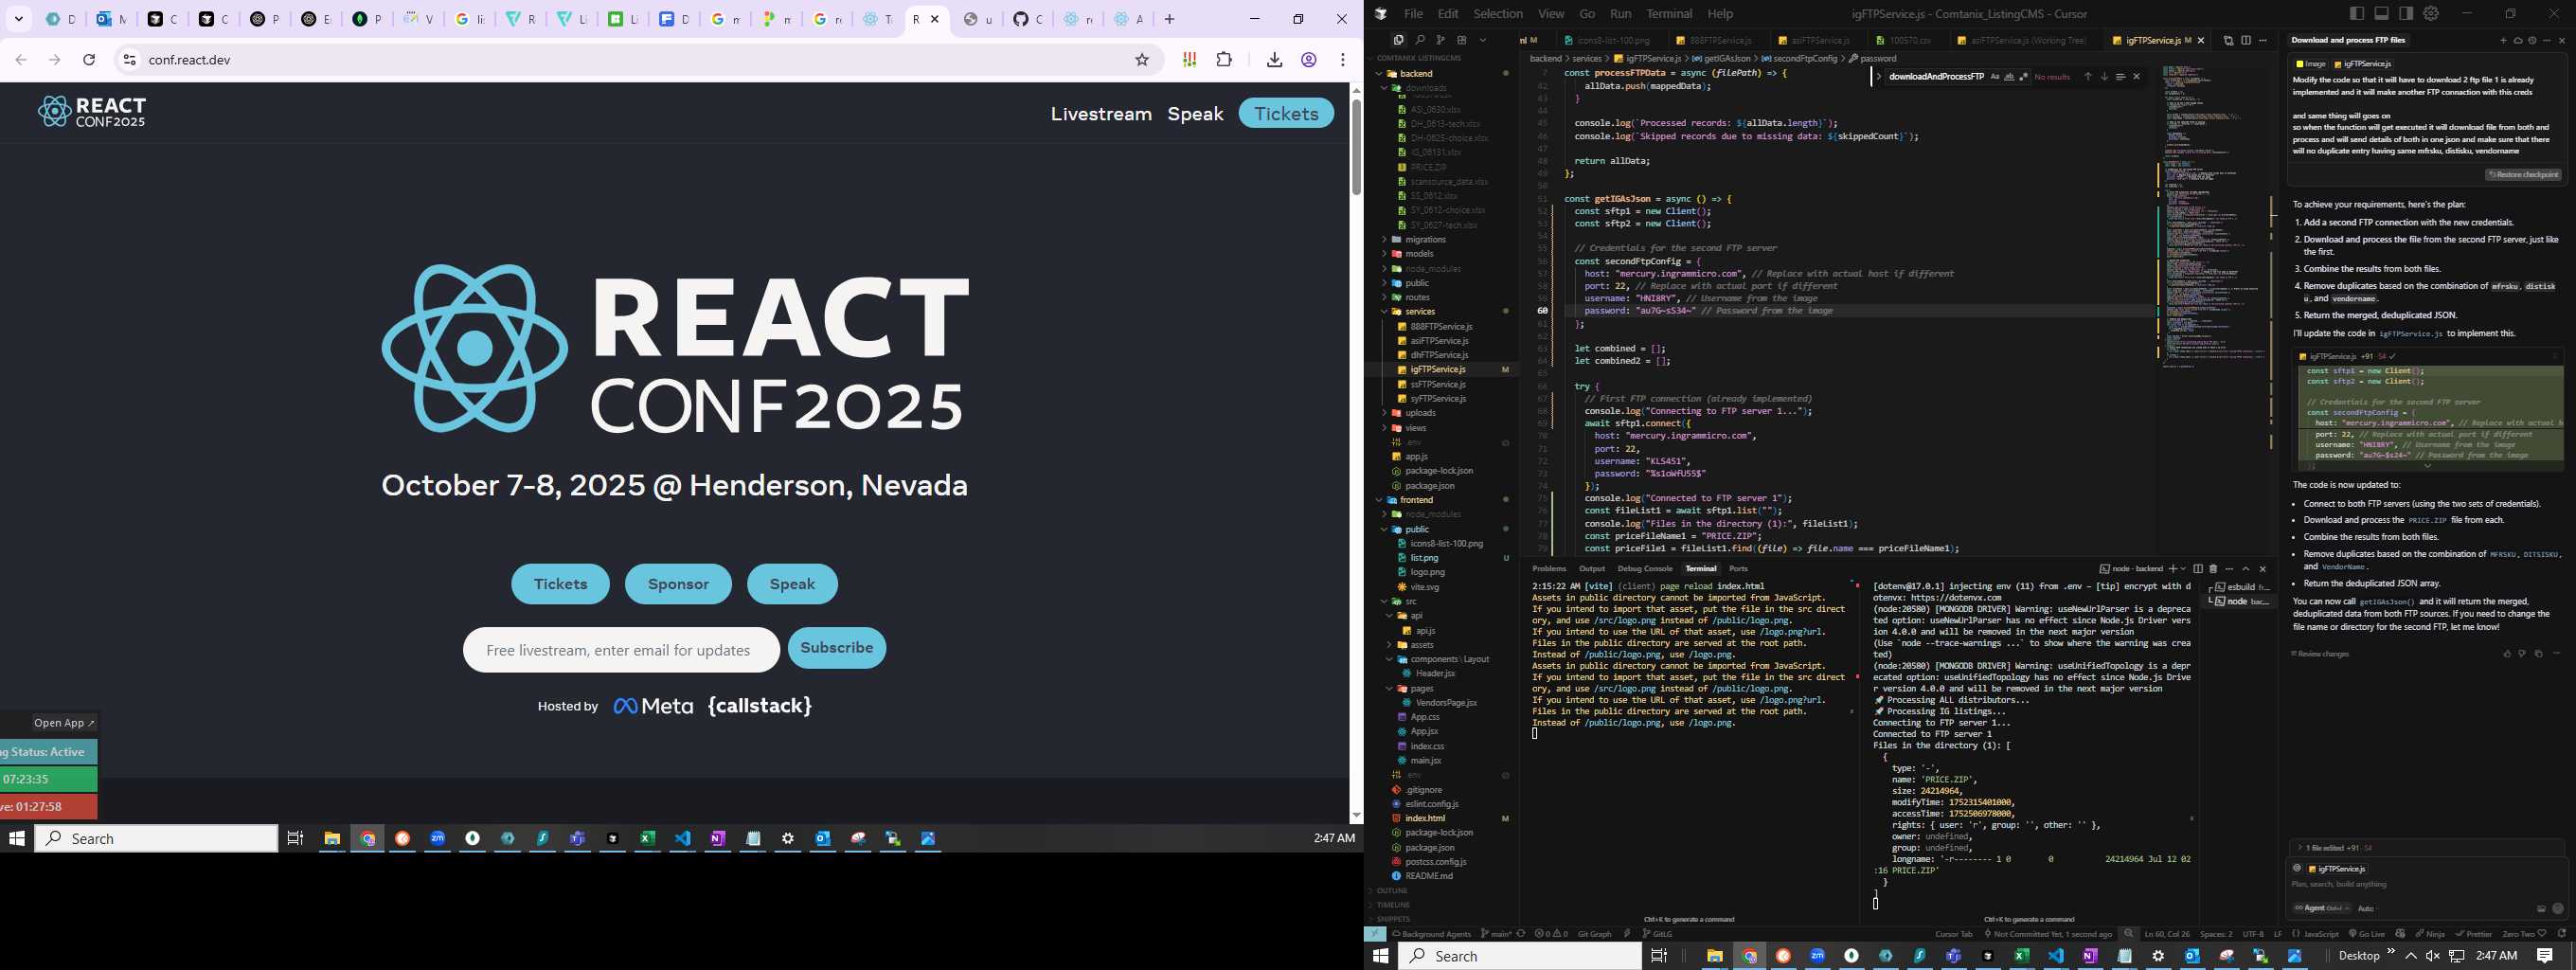Screen dimensions: 2576x970
Task: Open Chrome extensions puzzle icon
Action: (x=1224, y=59)
